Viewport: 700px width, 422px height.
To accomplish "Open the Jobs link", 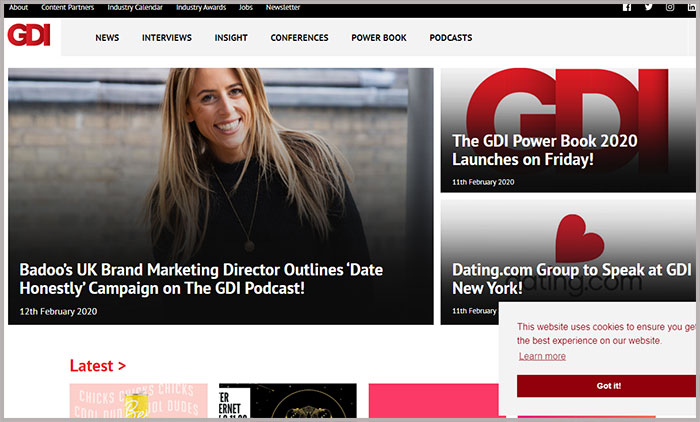I will (x=246, y=7).
